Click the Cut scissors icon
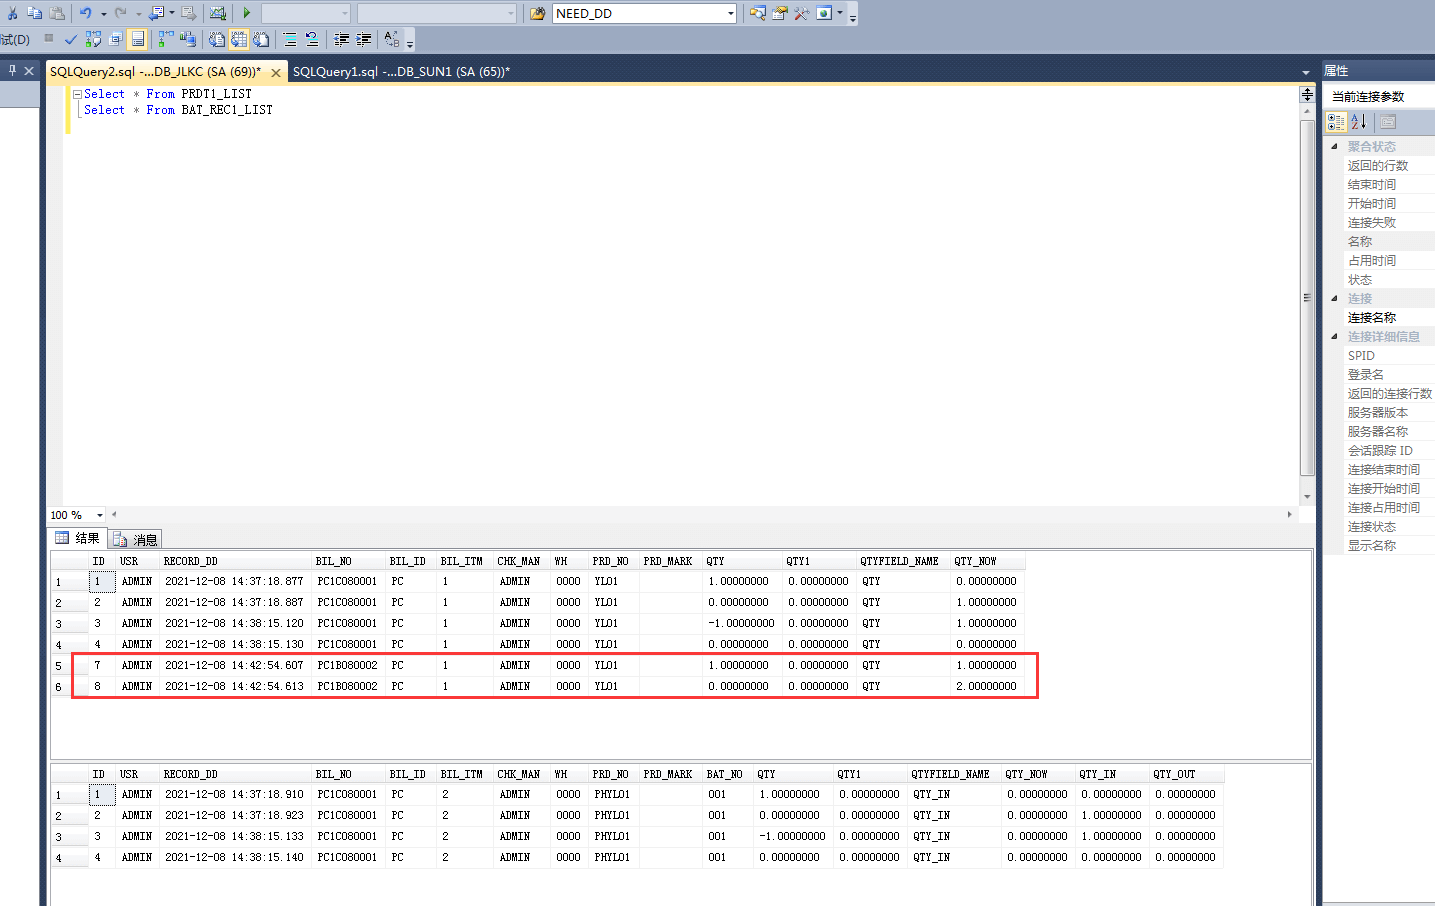 click(x=12, y=13)
